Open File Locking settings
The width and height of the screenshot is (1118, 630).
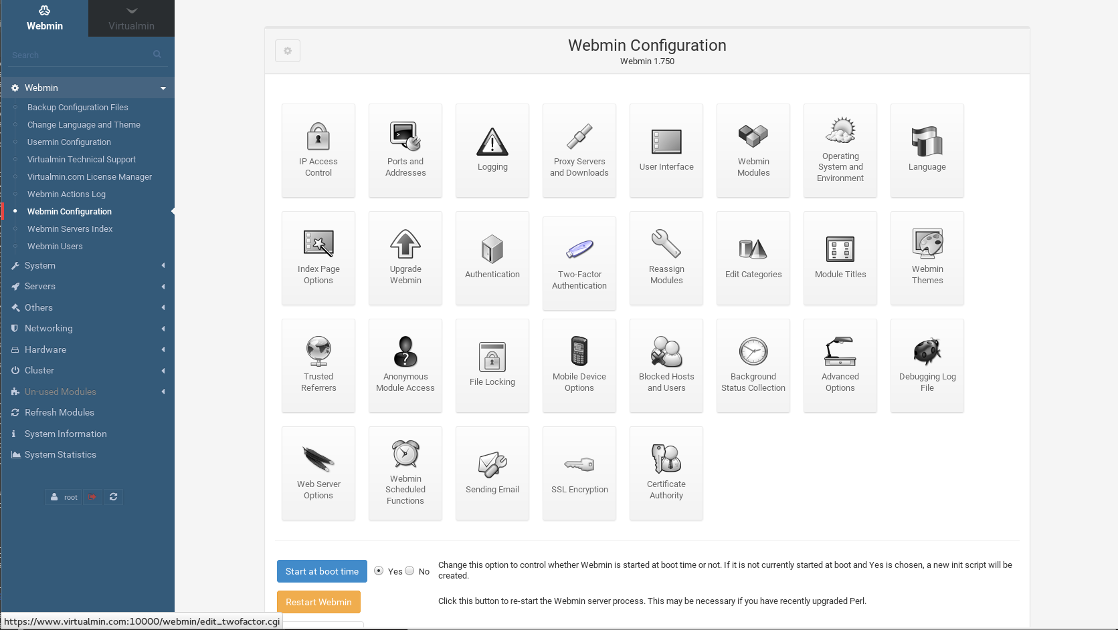(x=492, y=366)
